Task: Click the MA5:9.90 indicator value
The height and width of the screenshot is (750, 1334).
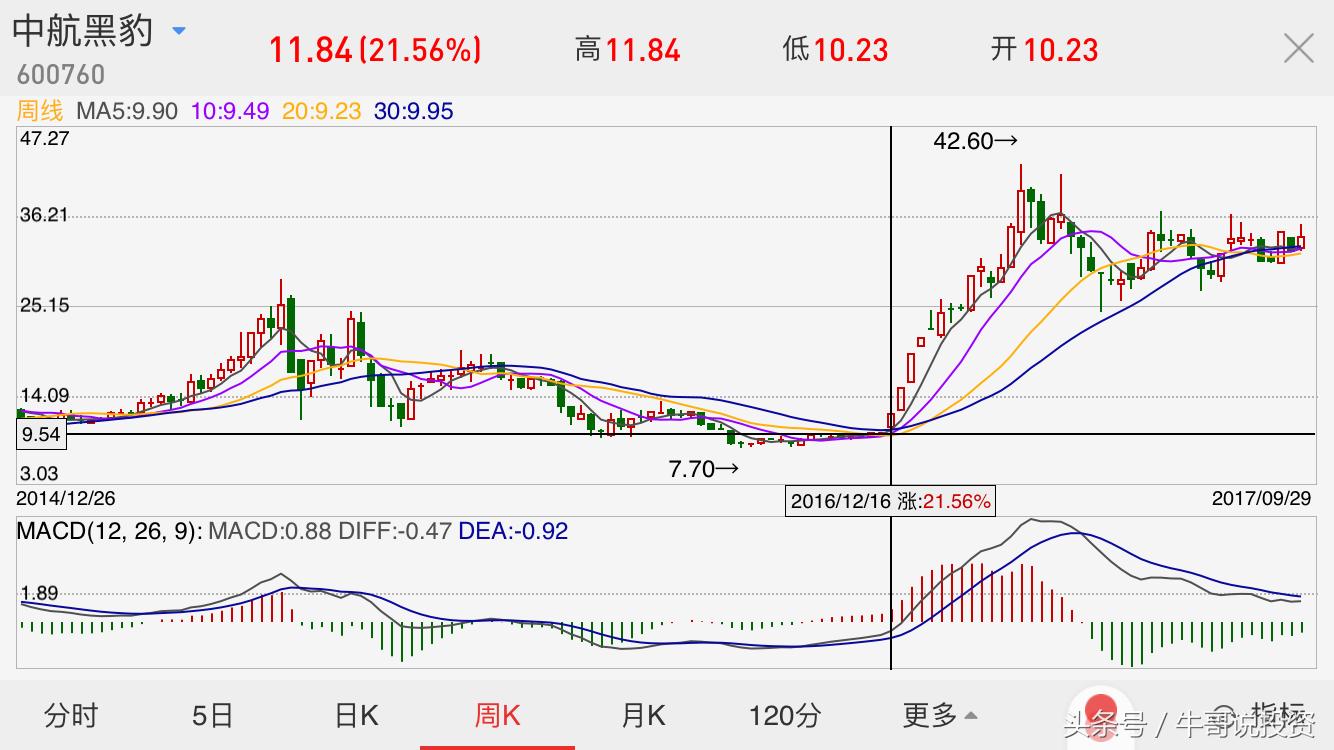Action: [x=125, y=111]
